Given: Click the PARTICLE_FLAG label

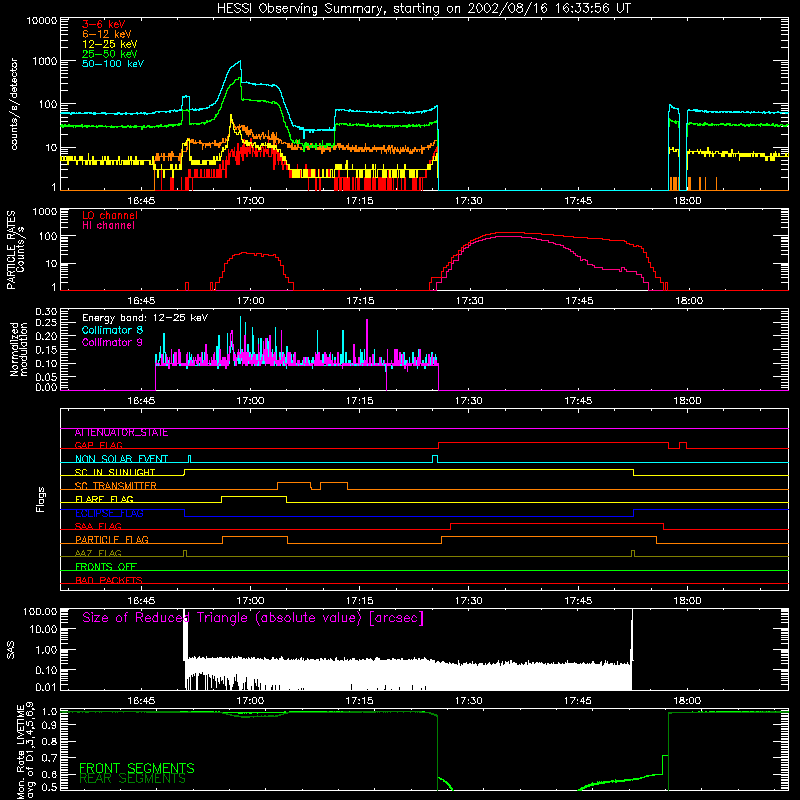Looking at the screenshot, I should [112, 540].
